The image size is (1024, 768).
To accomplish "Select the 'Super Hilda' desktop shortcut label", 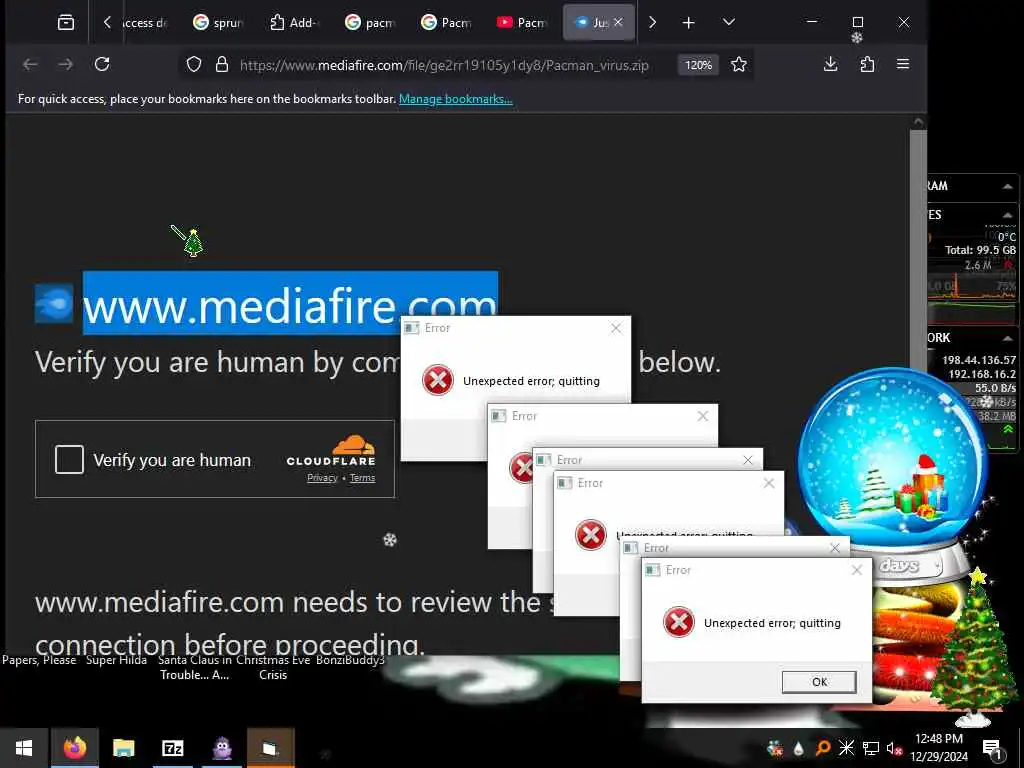I will (x=116, y=660).
